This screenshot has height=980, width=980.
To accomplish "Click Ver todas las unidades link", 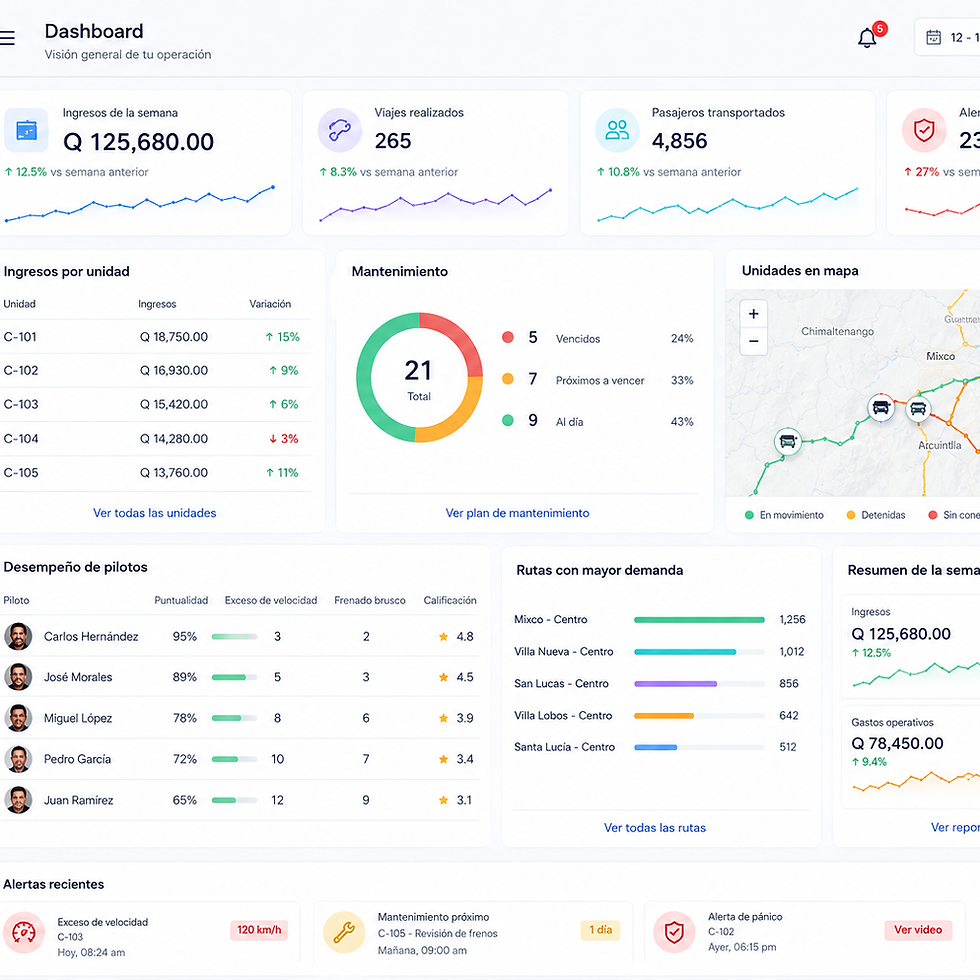I will pyautogui.click(x=154, y=513).
